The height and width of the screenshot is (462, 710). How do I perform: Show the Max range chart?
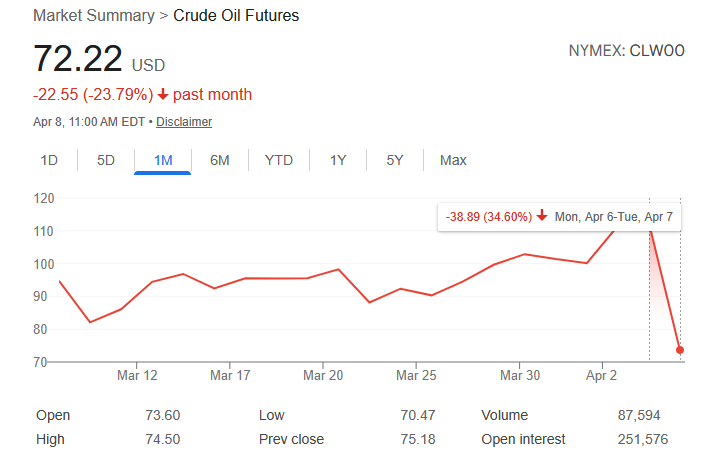pos(453,160)
